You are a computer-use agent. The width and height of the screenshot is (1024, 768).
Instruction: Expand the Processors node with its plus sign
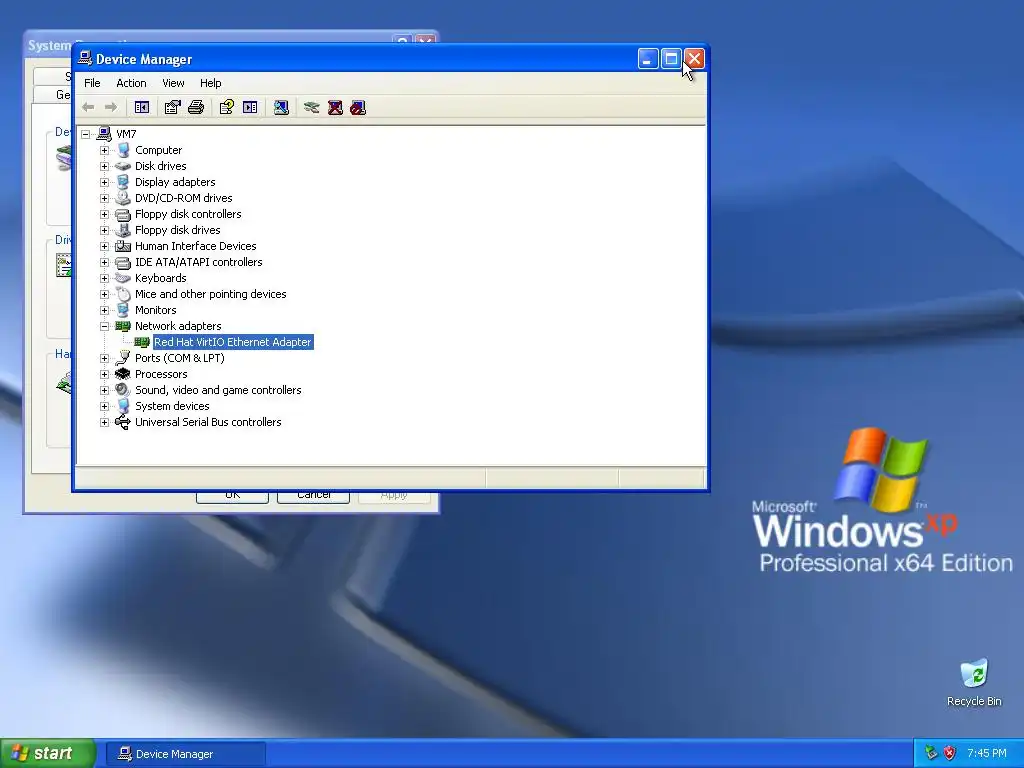104,374
